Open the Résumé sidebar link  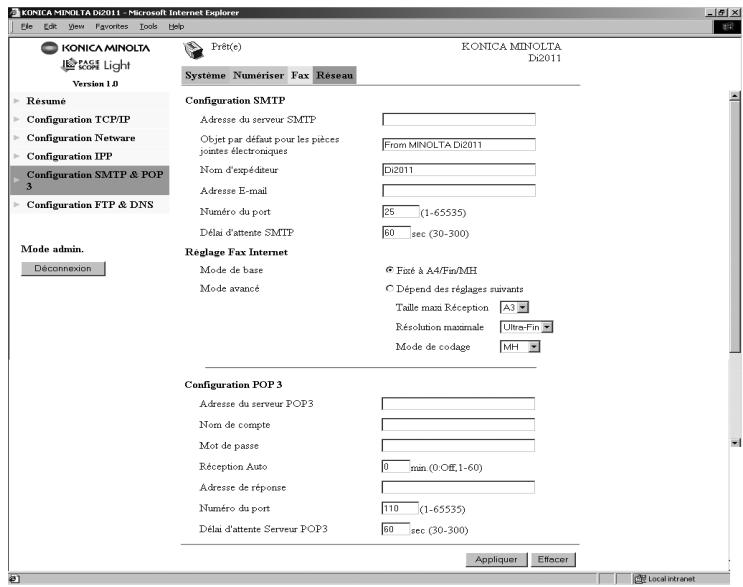pyautogui.click(x=46, y=101)
